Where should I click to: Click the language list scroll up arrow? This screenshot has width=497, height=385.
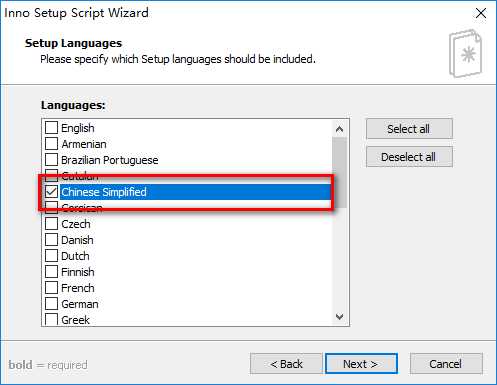coord(340,129)
